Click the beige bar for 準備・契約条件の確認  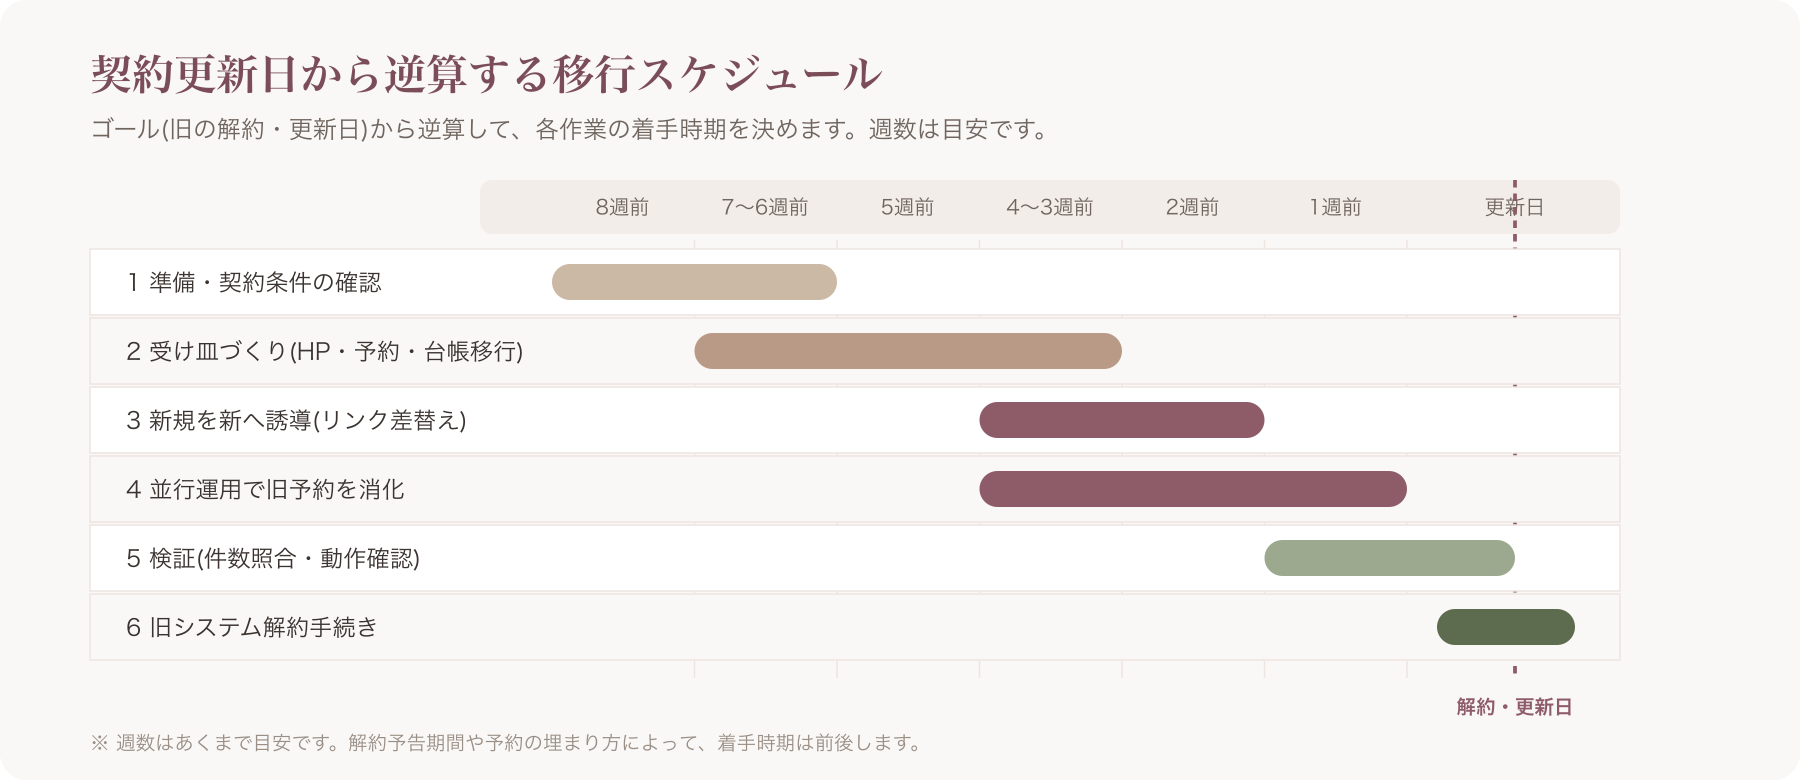(x=694, y=282)
